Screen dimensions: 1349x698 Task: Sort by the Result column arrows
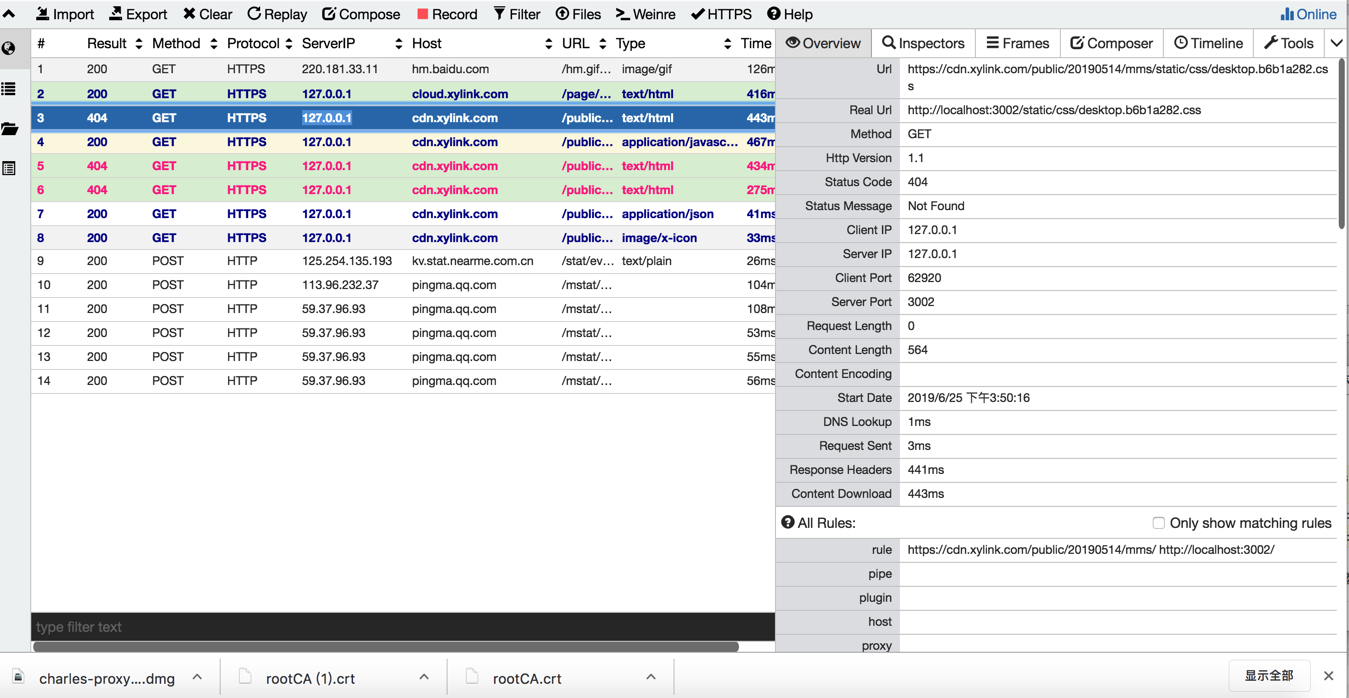(x=138, y=44)
